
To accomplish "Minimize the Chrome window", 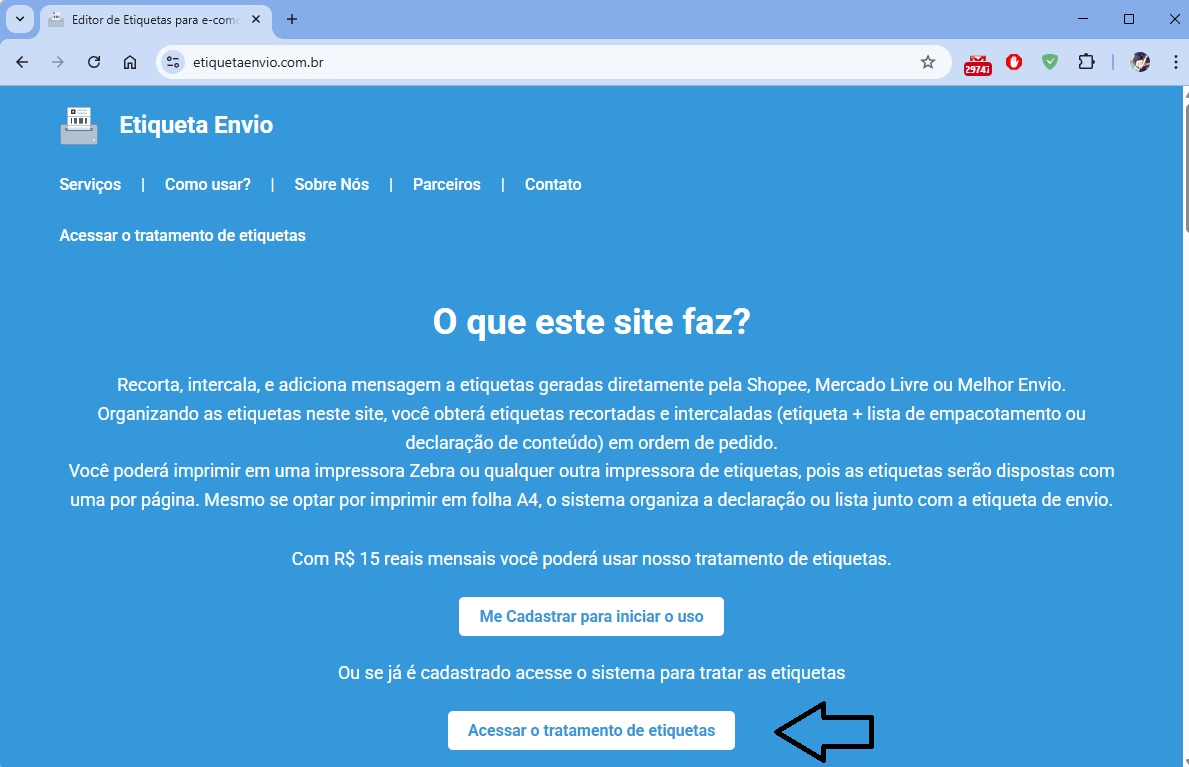I will 1083,19.
